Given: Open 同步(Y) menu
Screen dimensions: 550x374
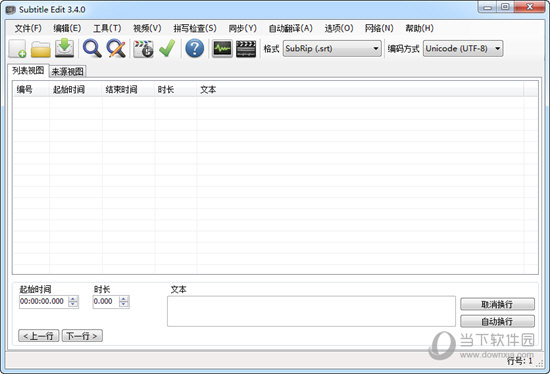Looking at the screenshot, I should (242, 28).
